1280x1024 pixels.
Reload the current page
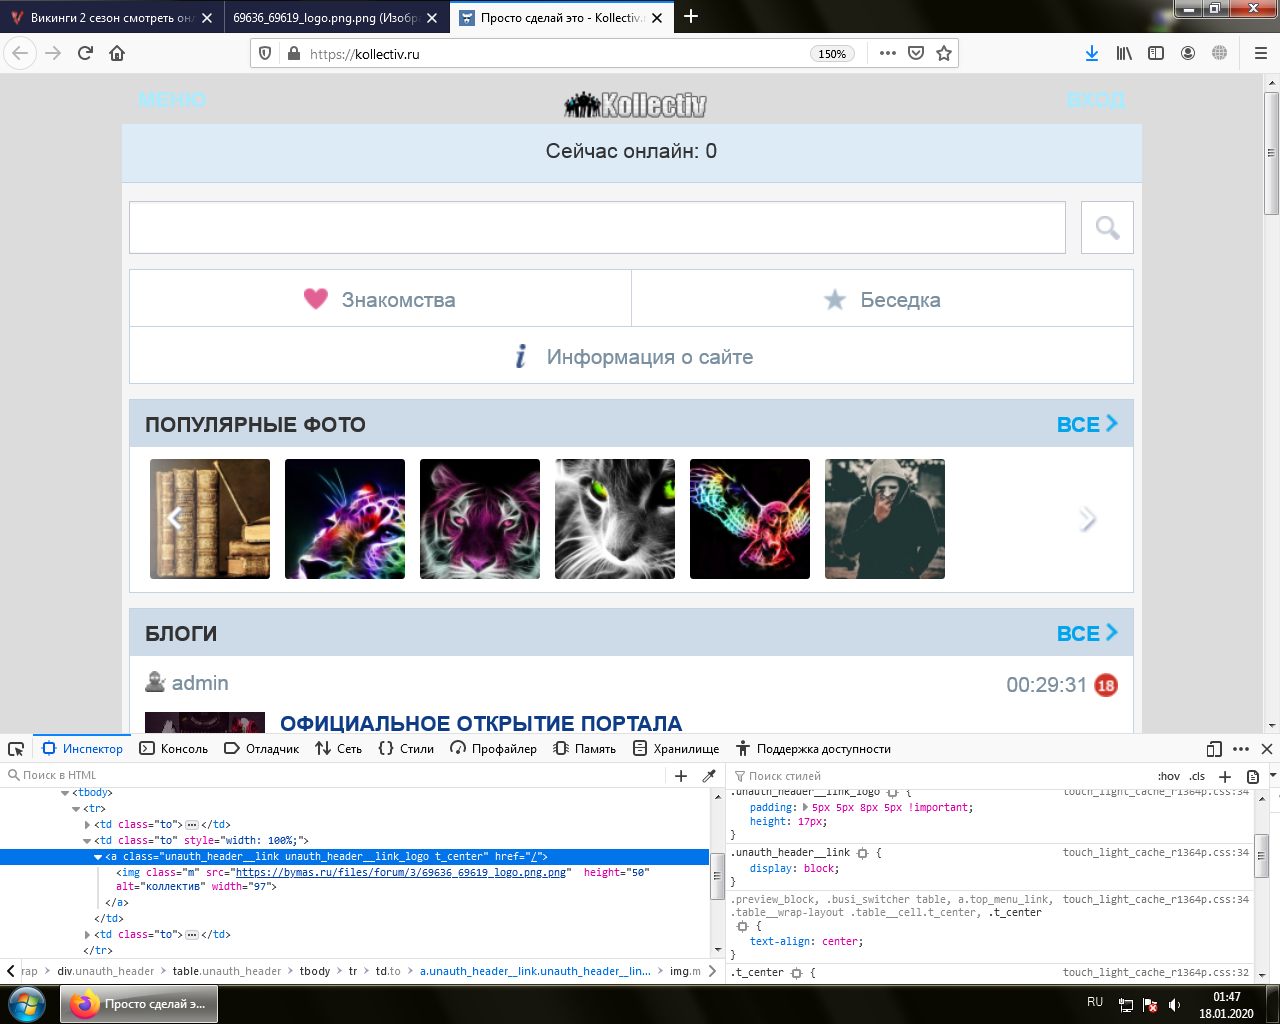click(x=85, y=54)
